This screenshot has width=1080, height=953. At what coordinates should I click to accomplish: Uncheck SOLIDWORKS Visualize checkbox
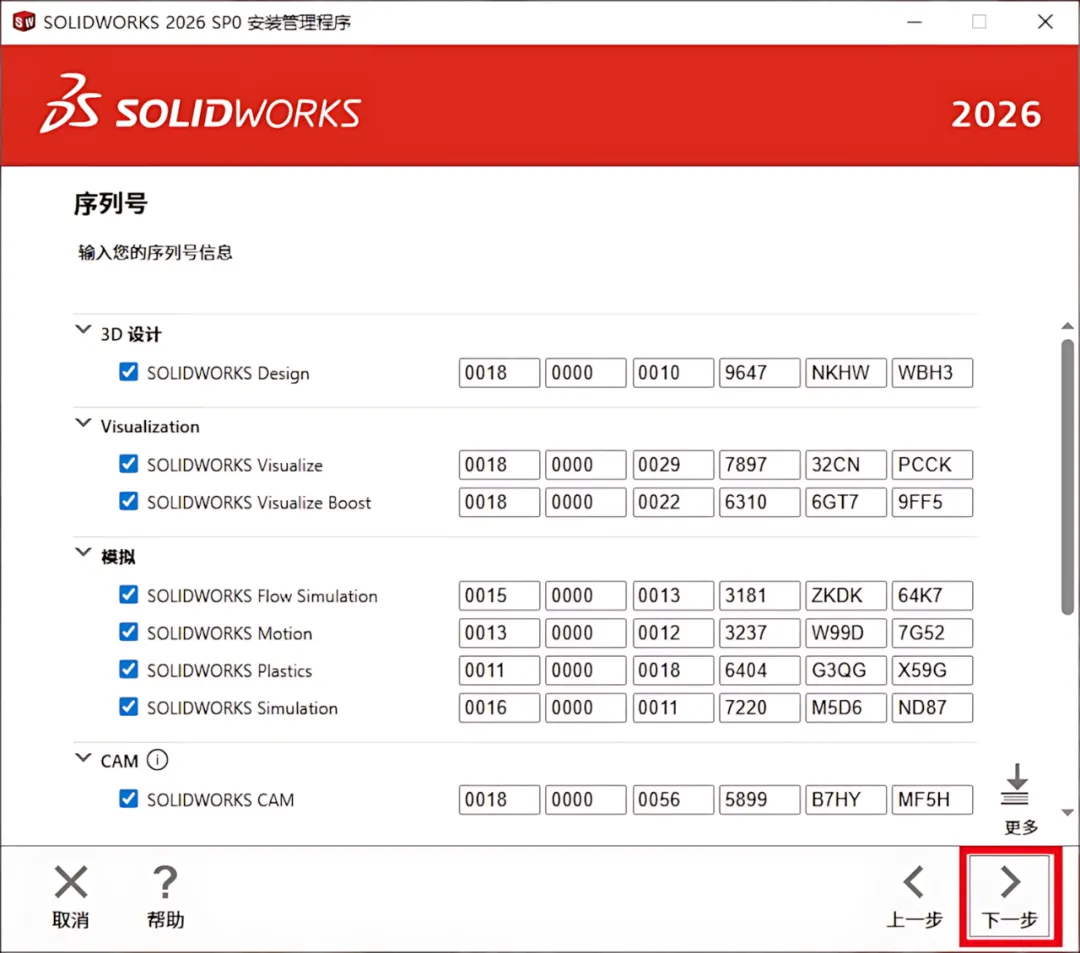click(x=128, y=464)
